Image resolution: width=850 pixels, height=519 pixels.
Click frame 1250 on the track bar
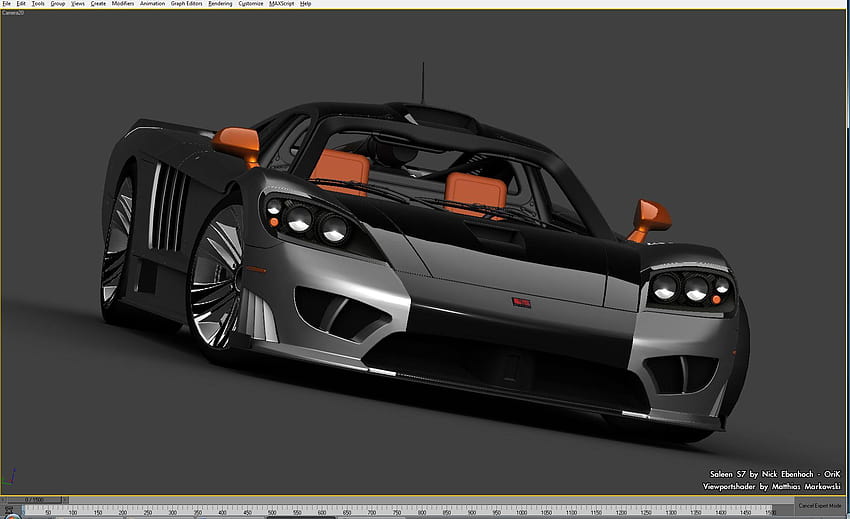pos(646,512)
